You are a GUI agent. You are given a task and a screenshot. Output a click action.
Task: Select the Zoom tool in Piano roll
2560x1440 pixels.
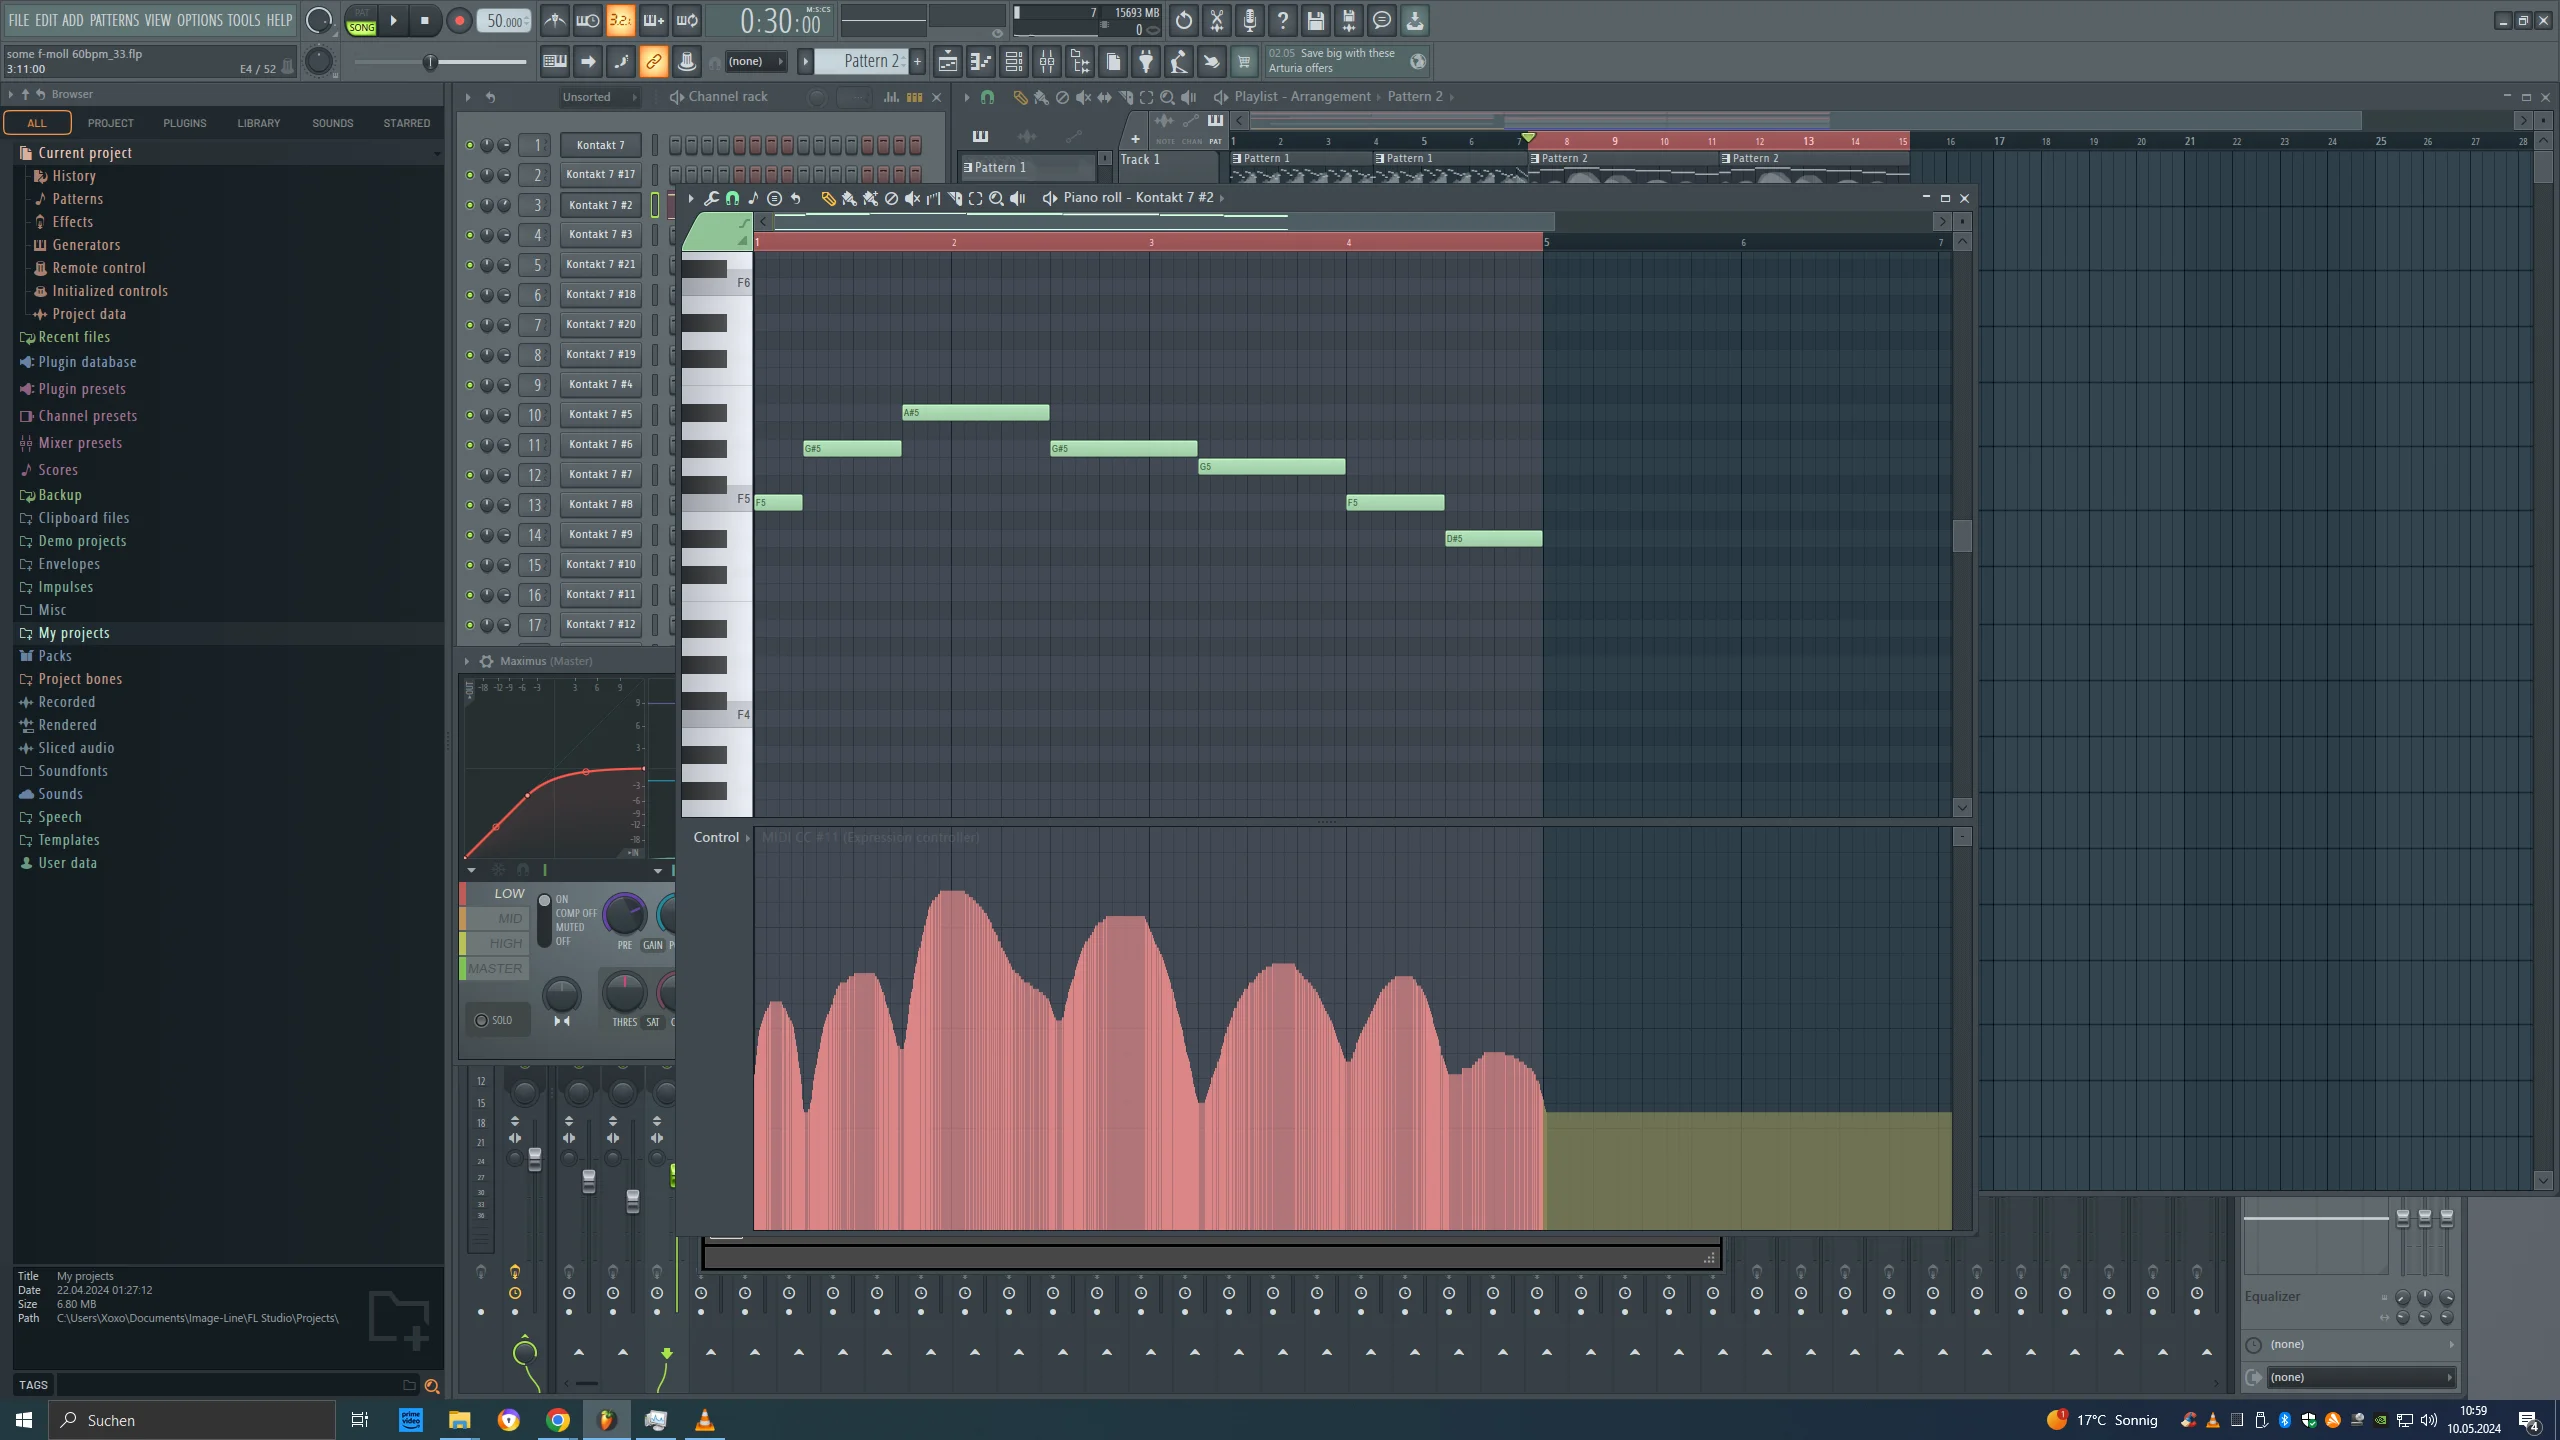pos(996,198)
